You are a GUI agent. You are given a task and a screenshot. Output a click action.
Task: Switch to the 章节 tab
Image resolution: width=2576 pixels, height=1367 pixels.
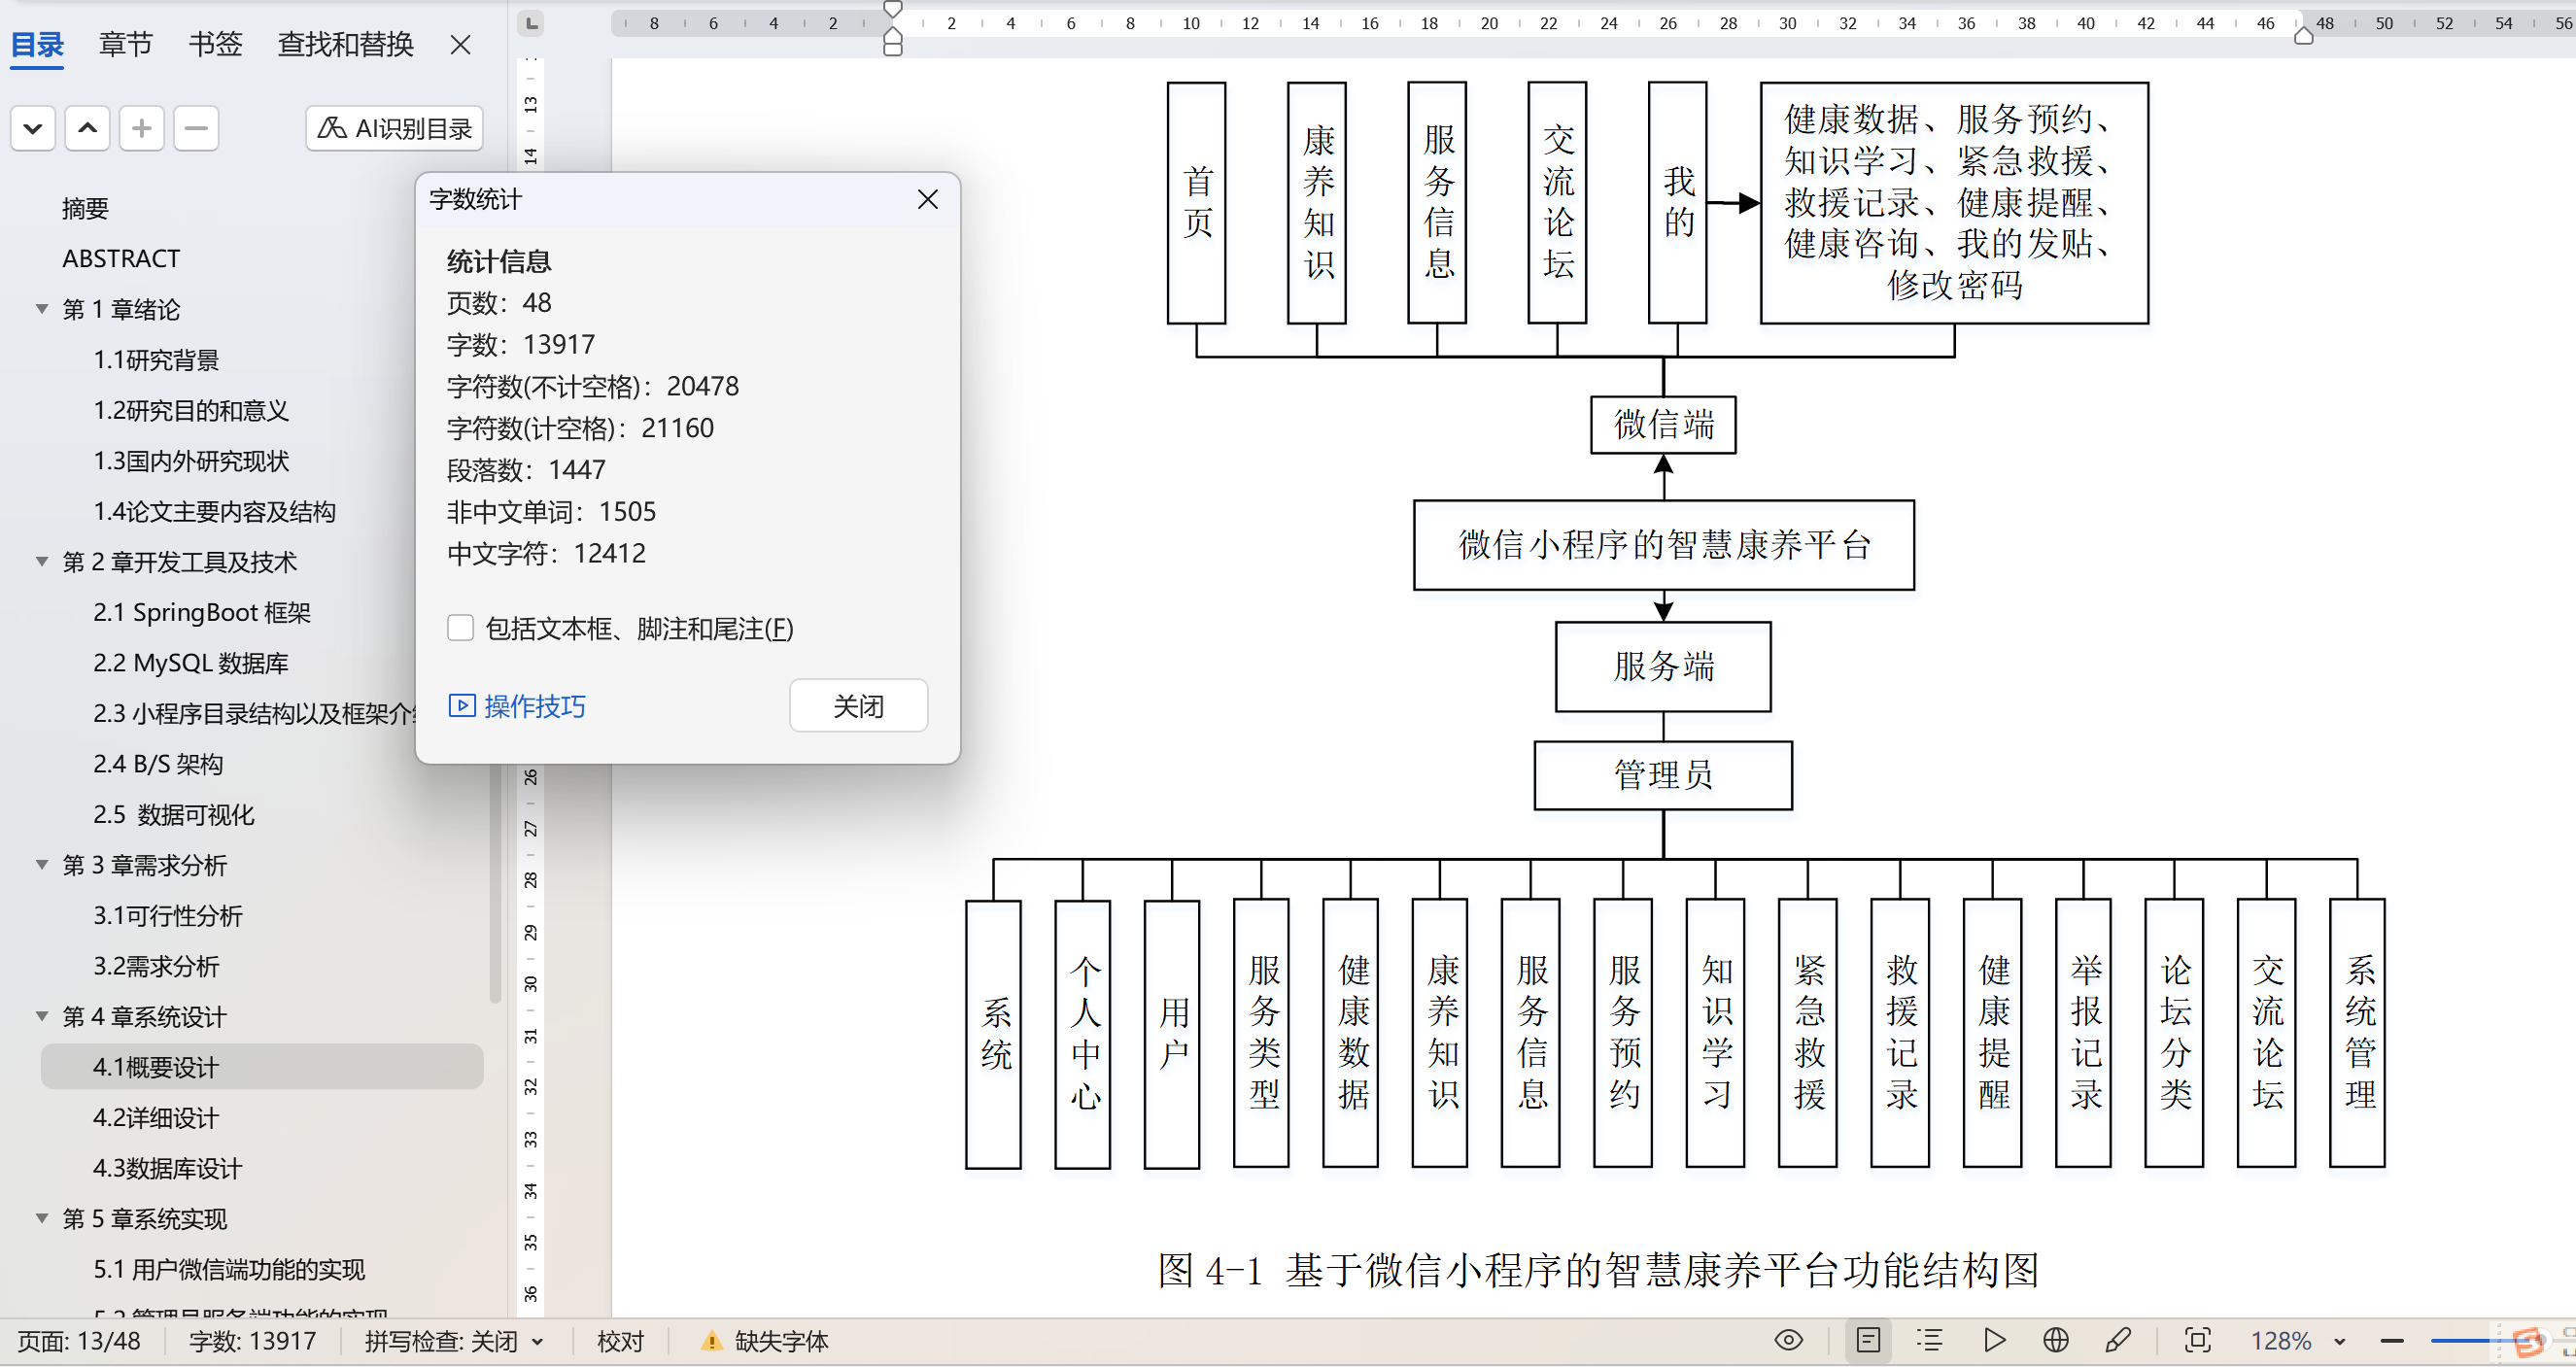coord(126,44)
